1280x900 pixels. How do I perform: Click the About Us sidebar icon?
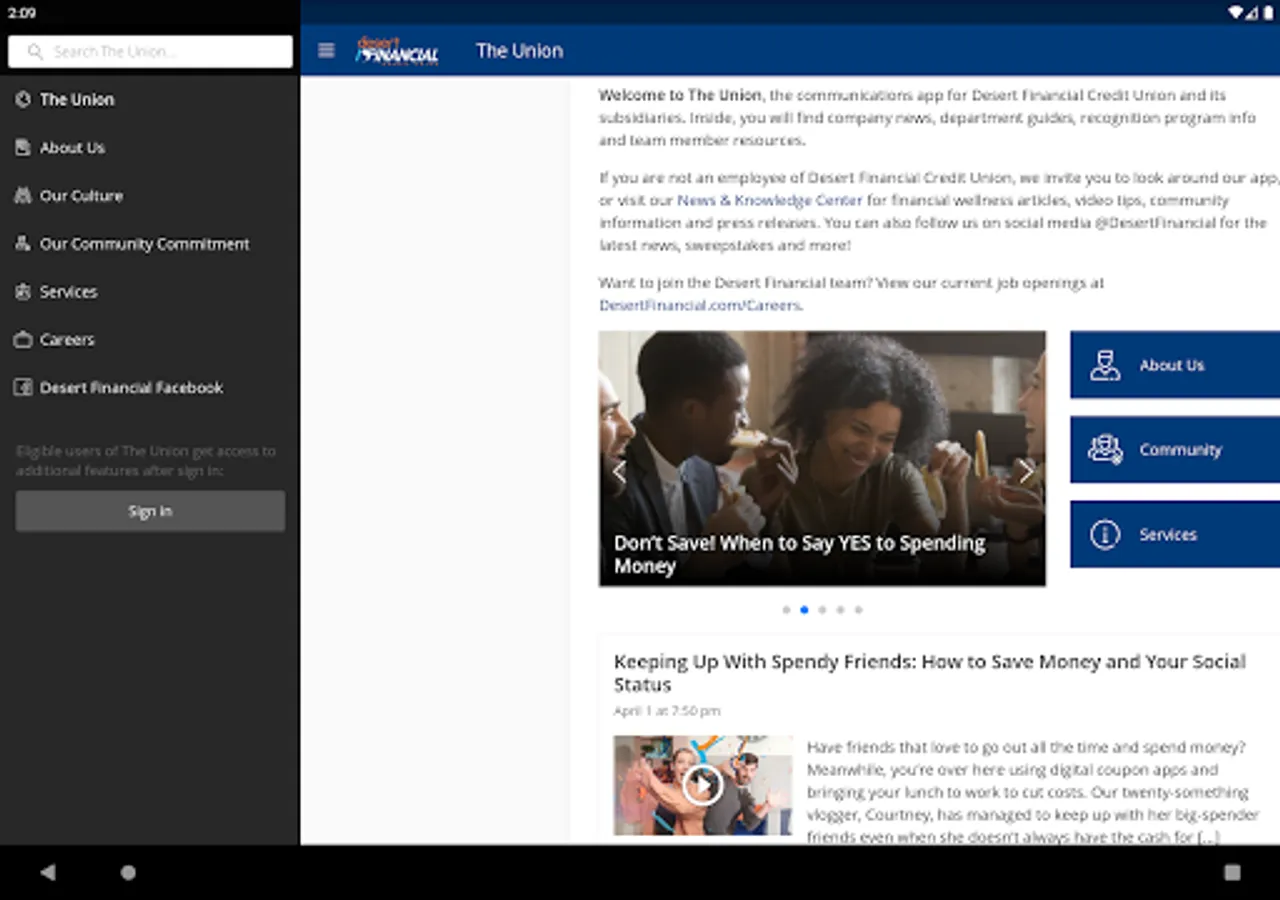[x=23, y=147]
